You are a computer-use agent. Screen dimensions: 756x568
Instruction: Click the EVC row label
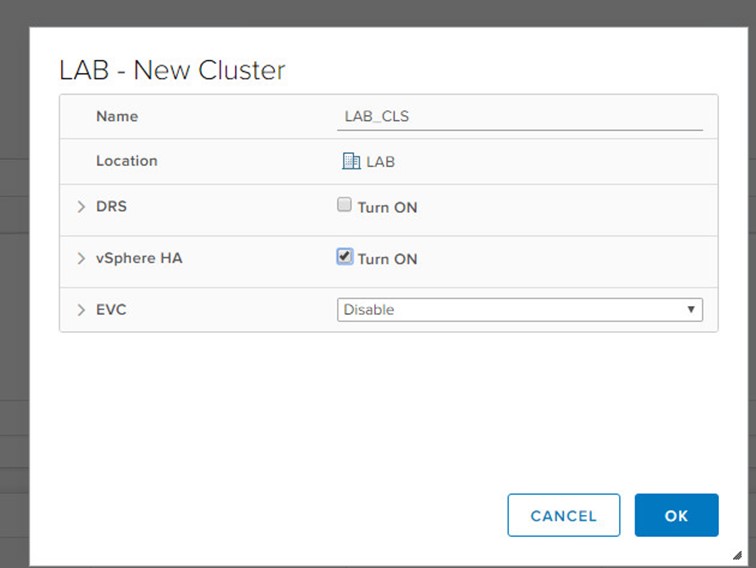point(111,310)
